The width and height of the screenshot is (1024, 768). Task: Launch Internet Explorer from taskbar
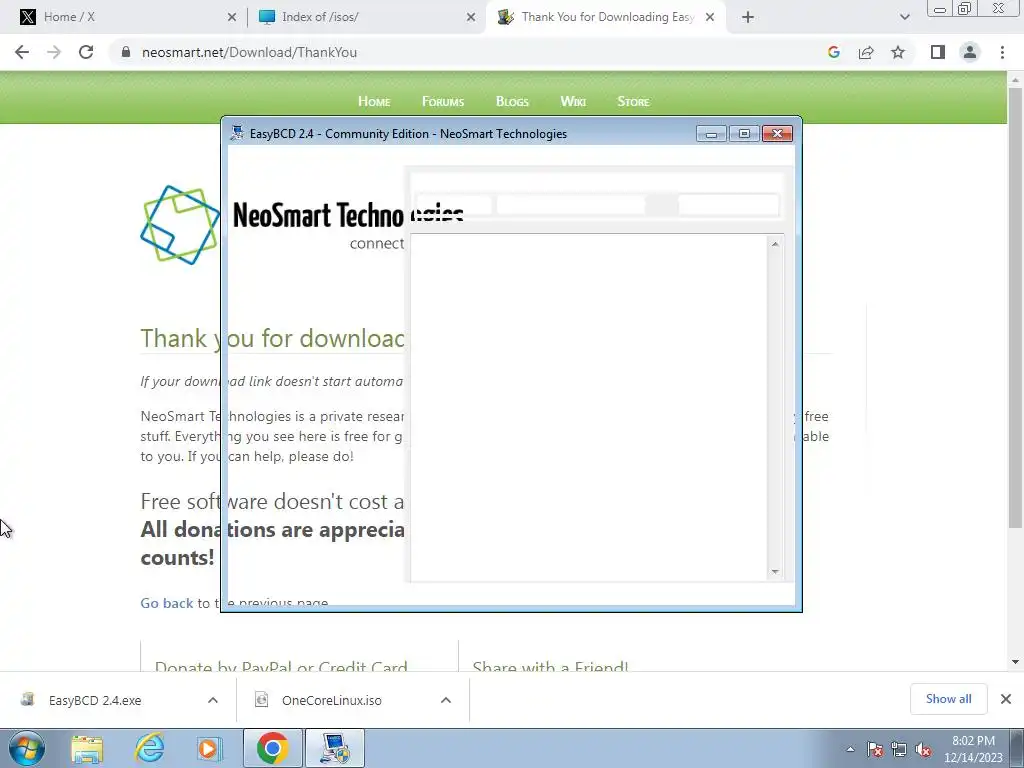pyautogui.click(x=150, y=748)
